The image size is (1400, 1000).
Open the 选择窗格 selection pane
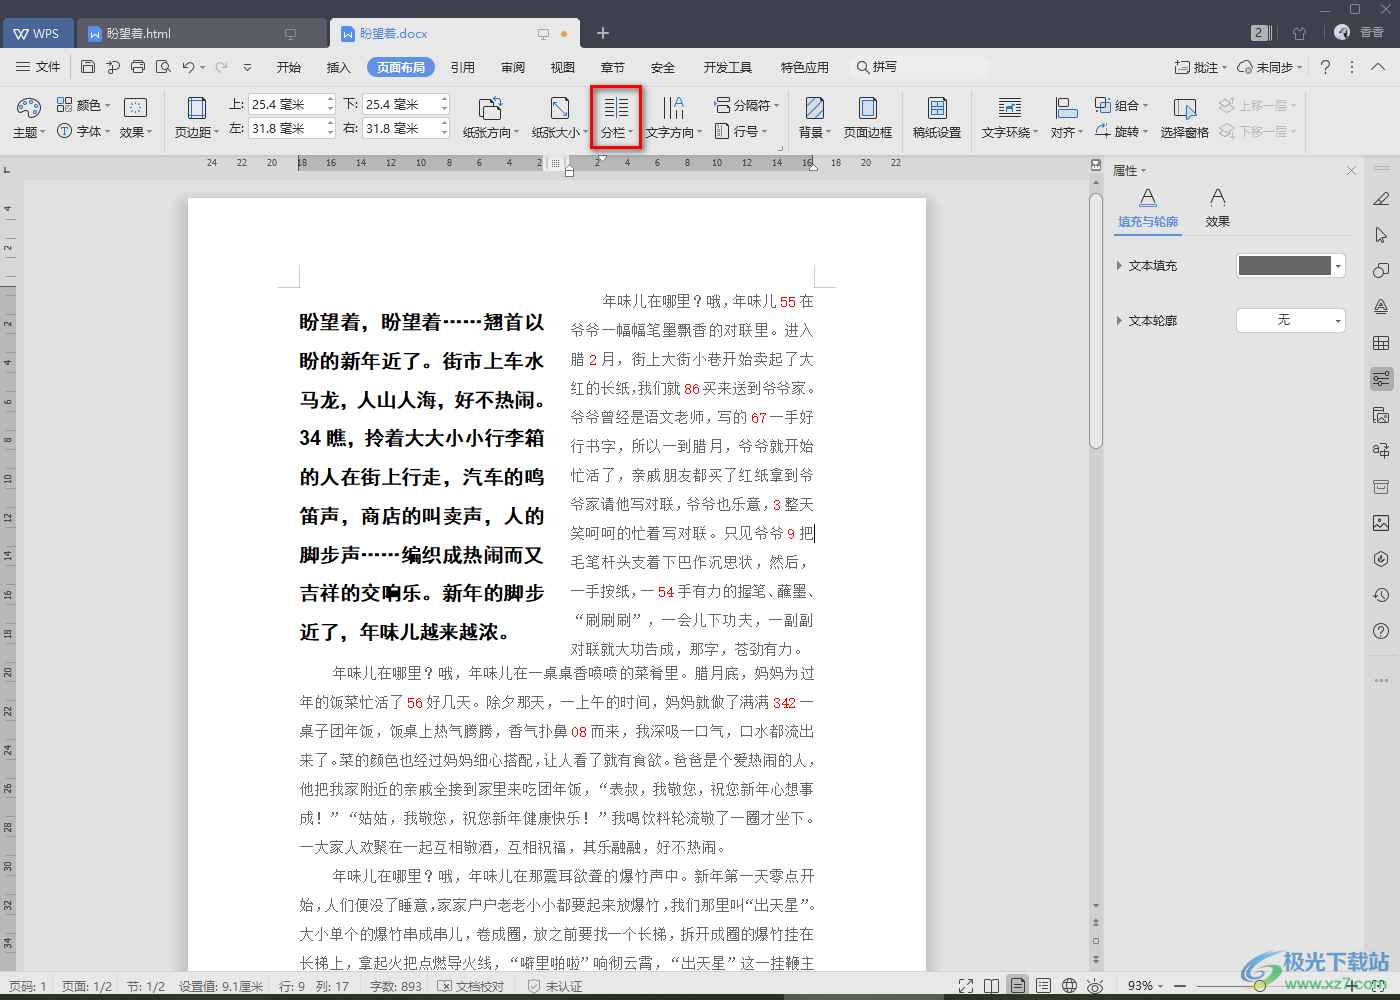pos(1185,117)
